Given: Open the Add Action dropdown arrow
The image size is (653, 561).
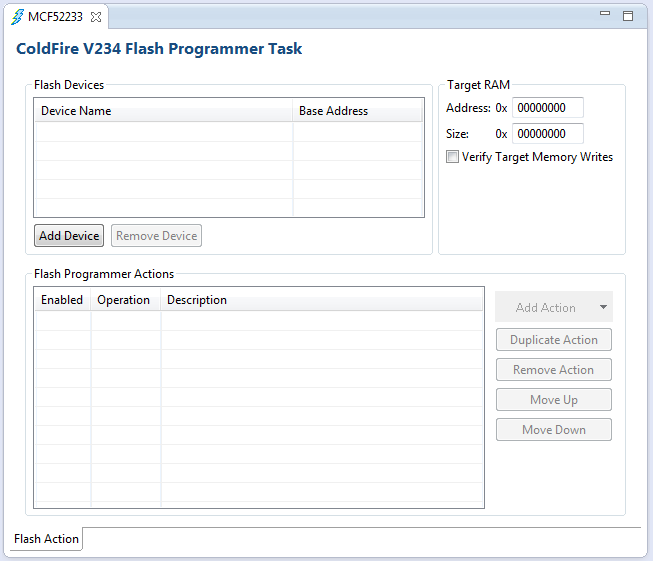Looking at the screenshot, I should [x=603, y=307].
